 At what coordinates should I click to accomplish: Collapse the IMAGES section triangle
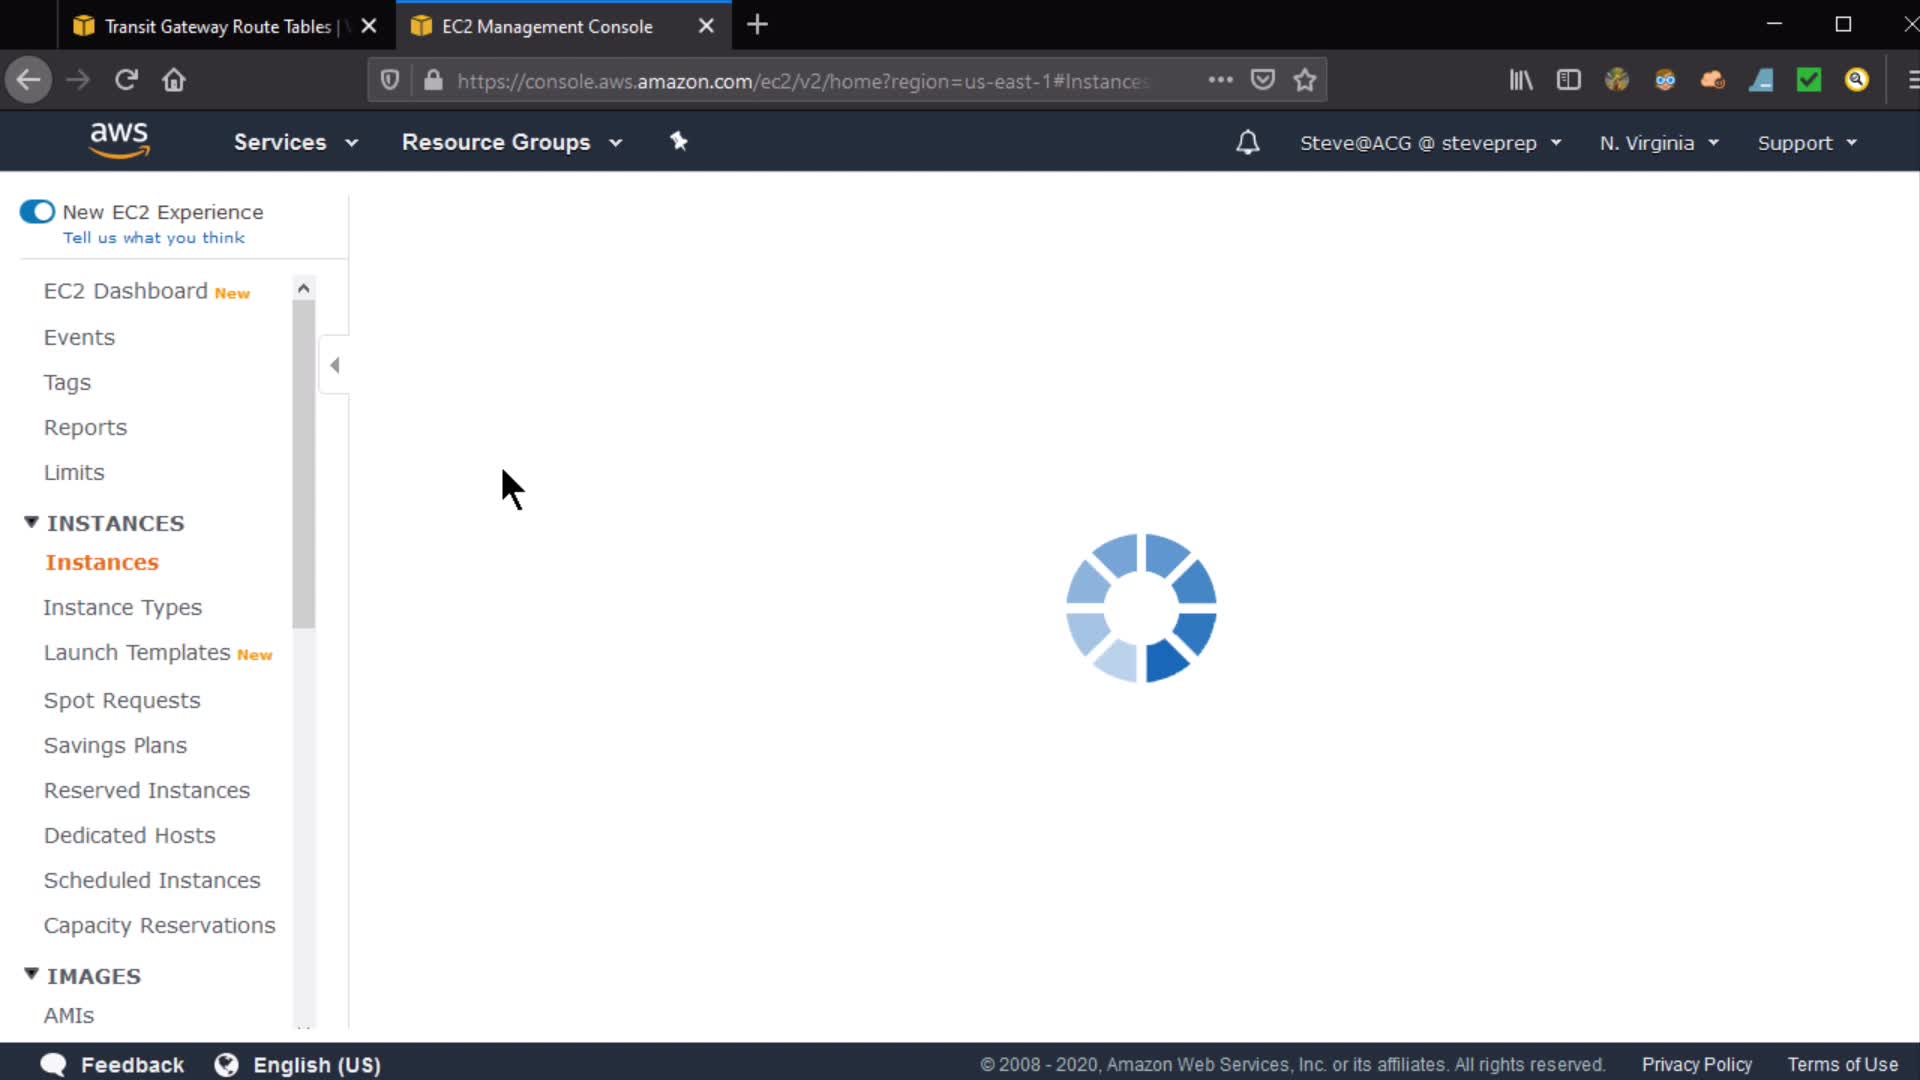tap(31, 974)
